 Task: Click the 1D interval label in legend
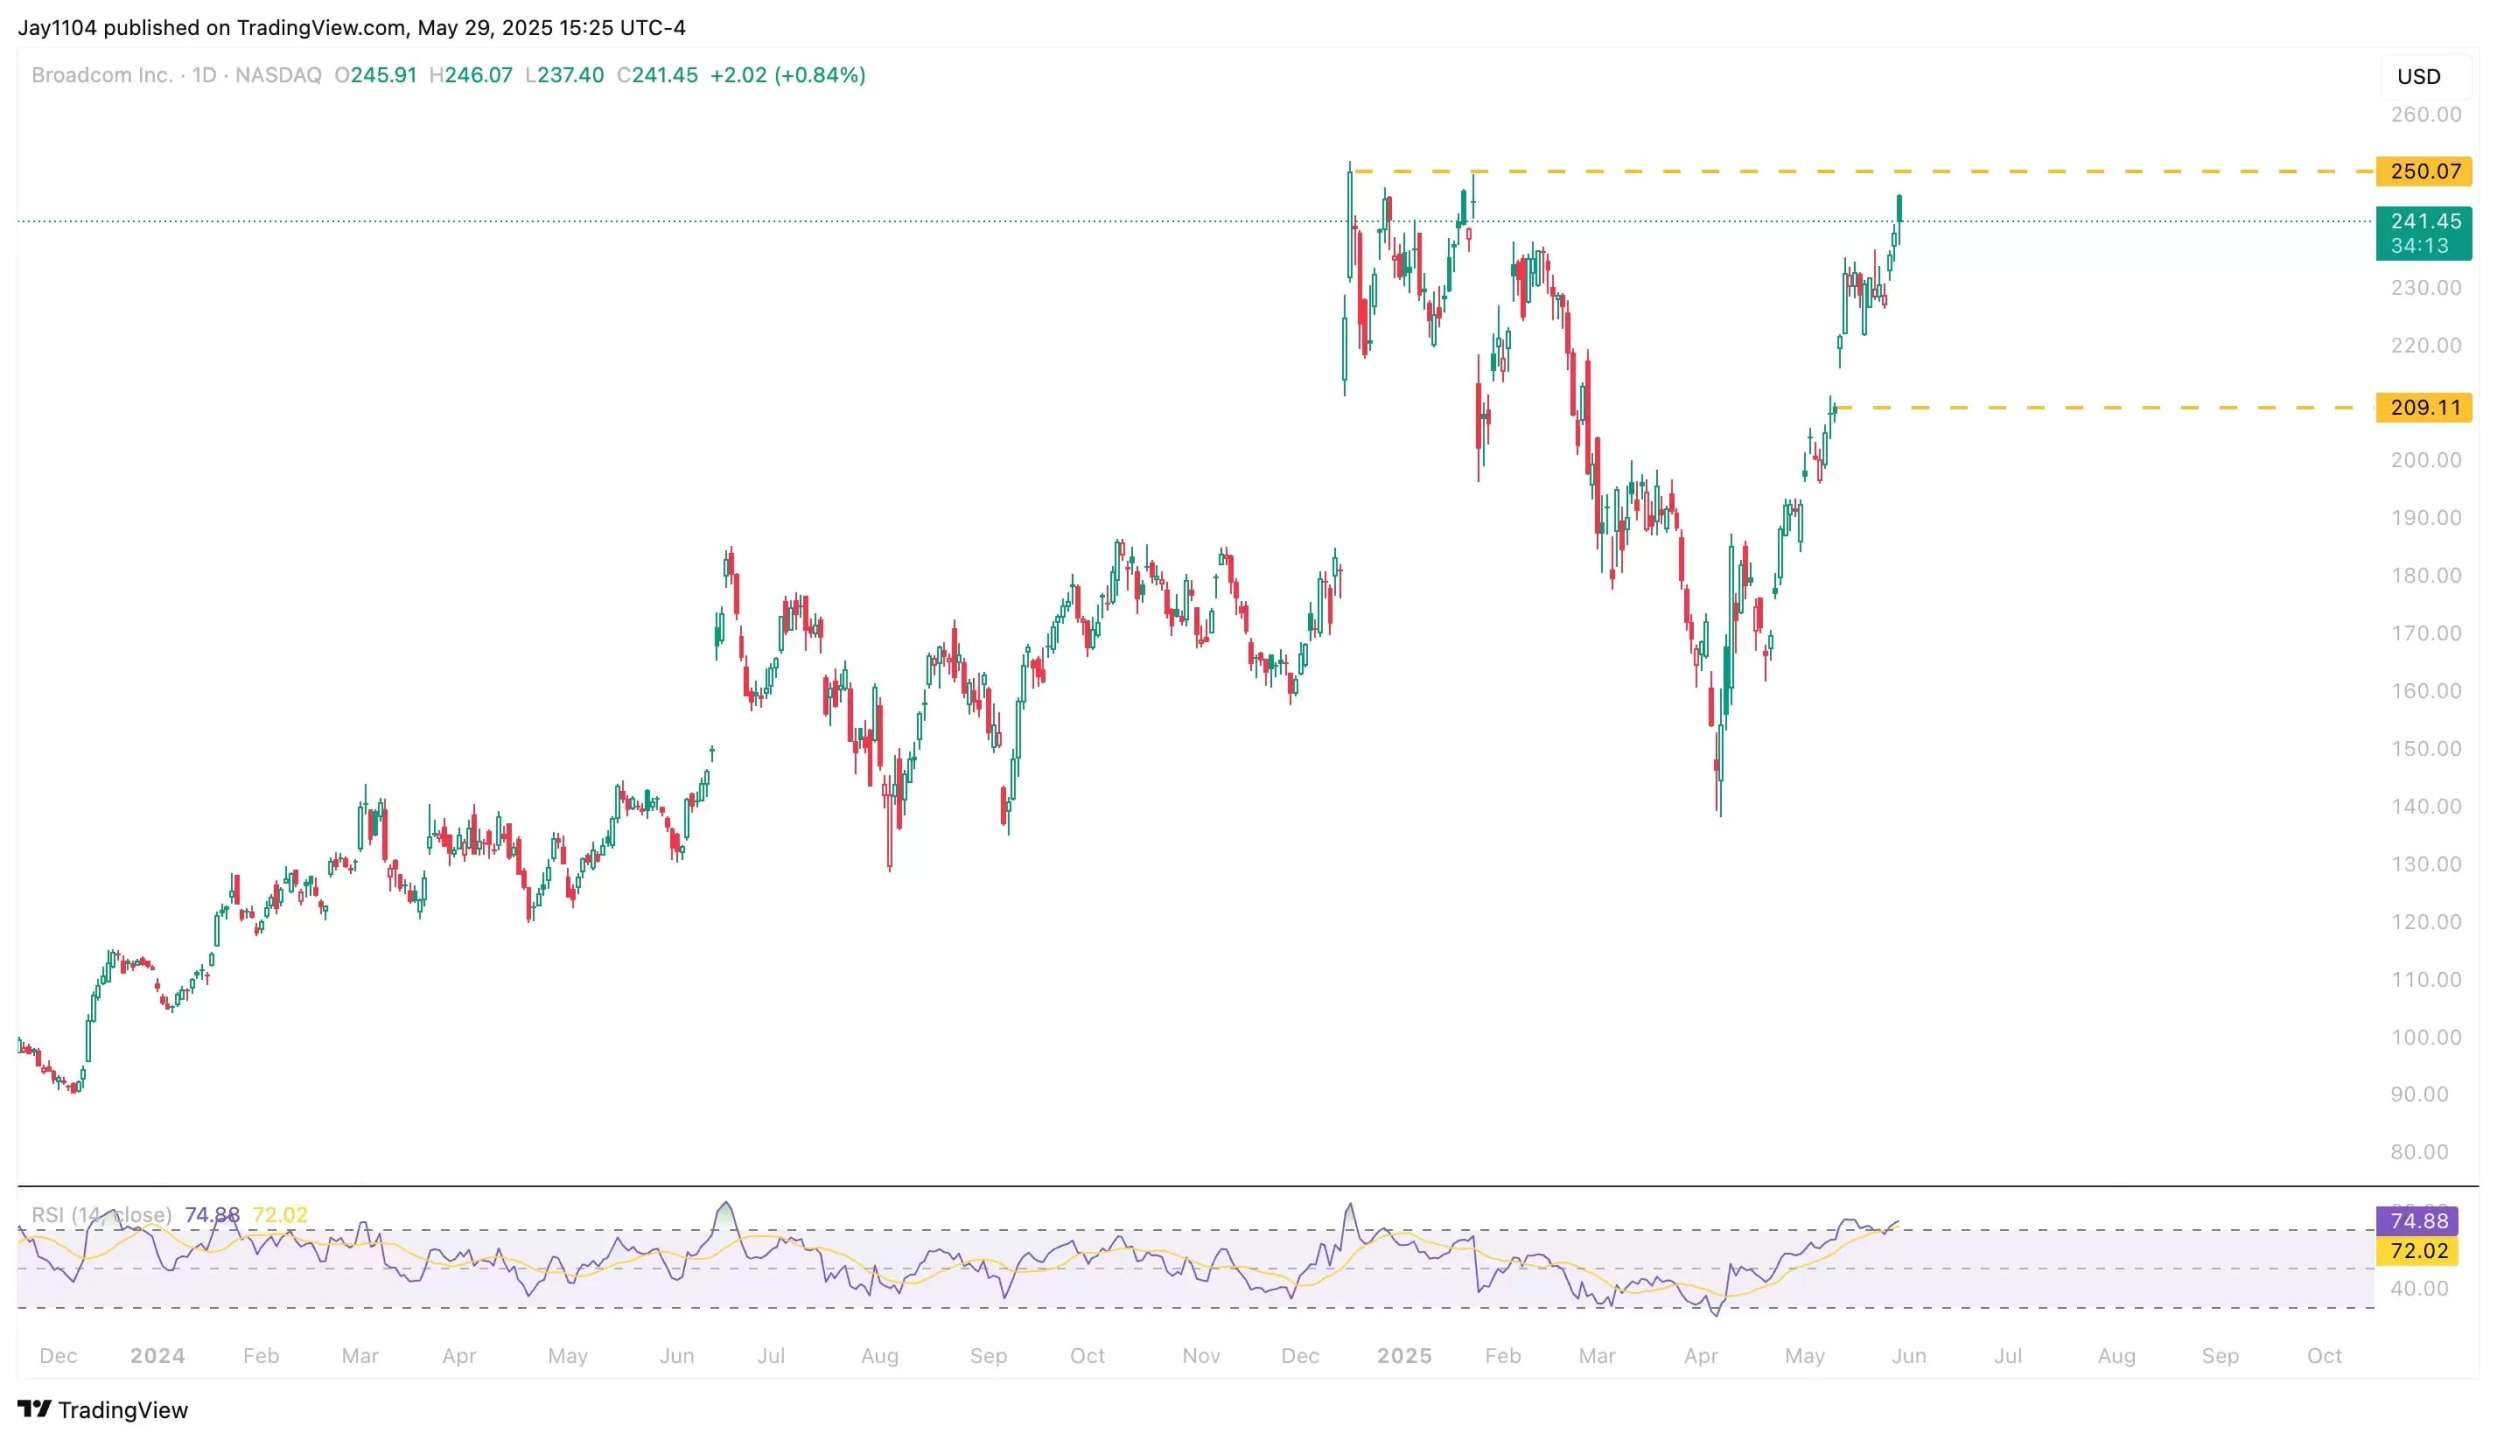pyautogui.click(x=204, y=75)
